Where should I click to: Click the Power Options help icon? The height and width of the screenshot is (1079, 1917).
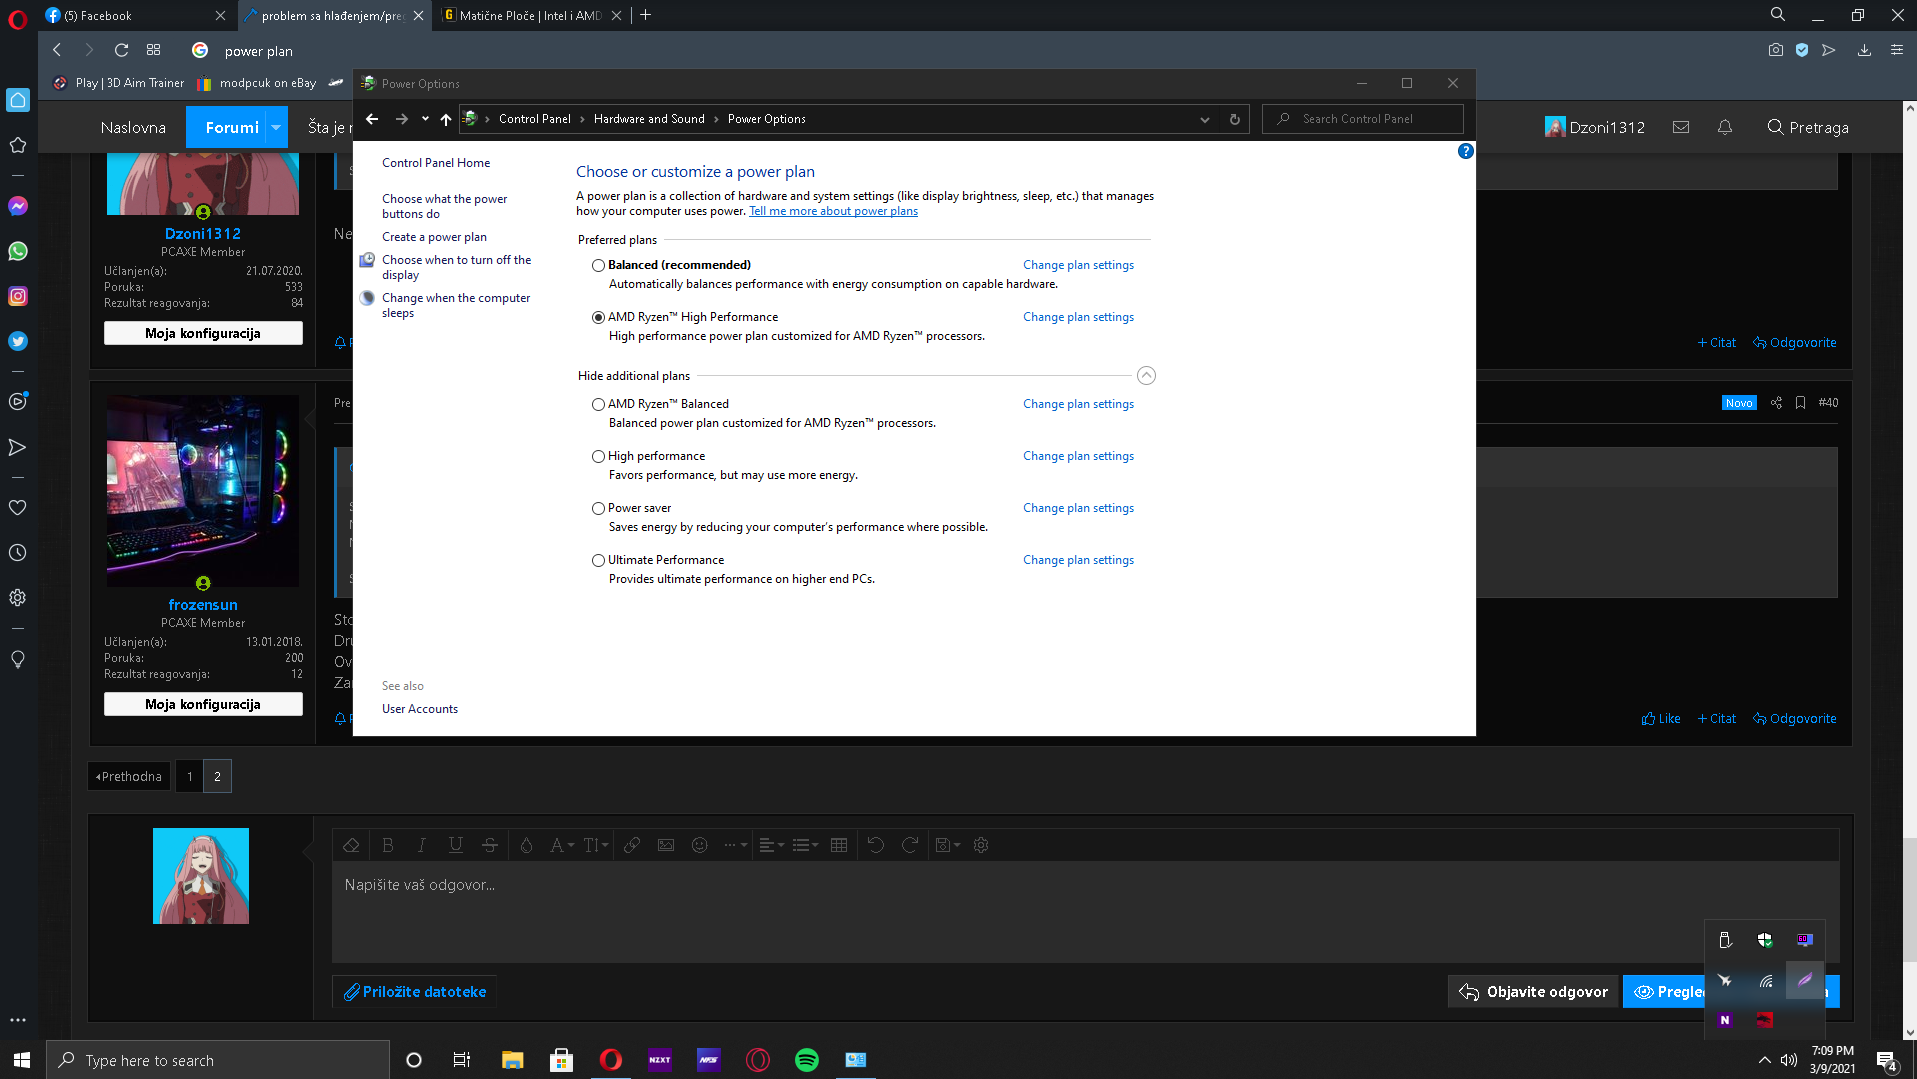tap(1465, 151)
